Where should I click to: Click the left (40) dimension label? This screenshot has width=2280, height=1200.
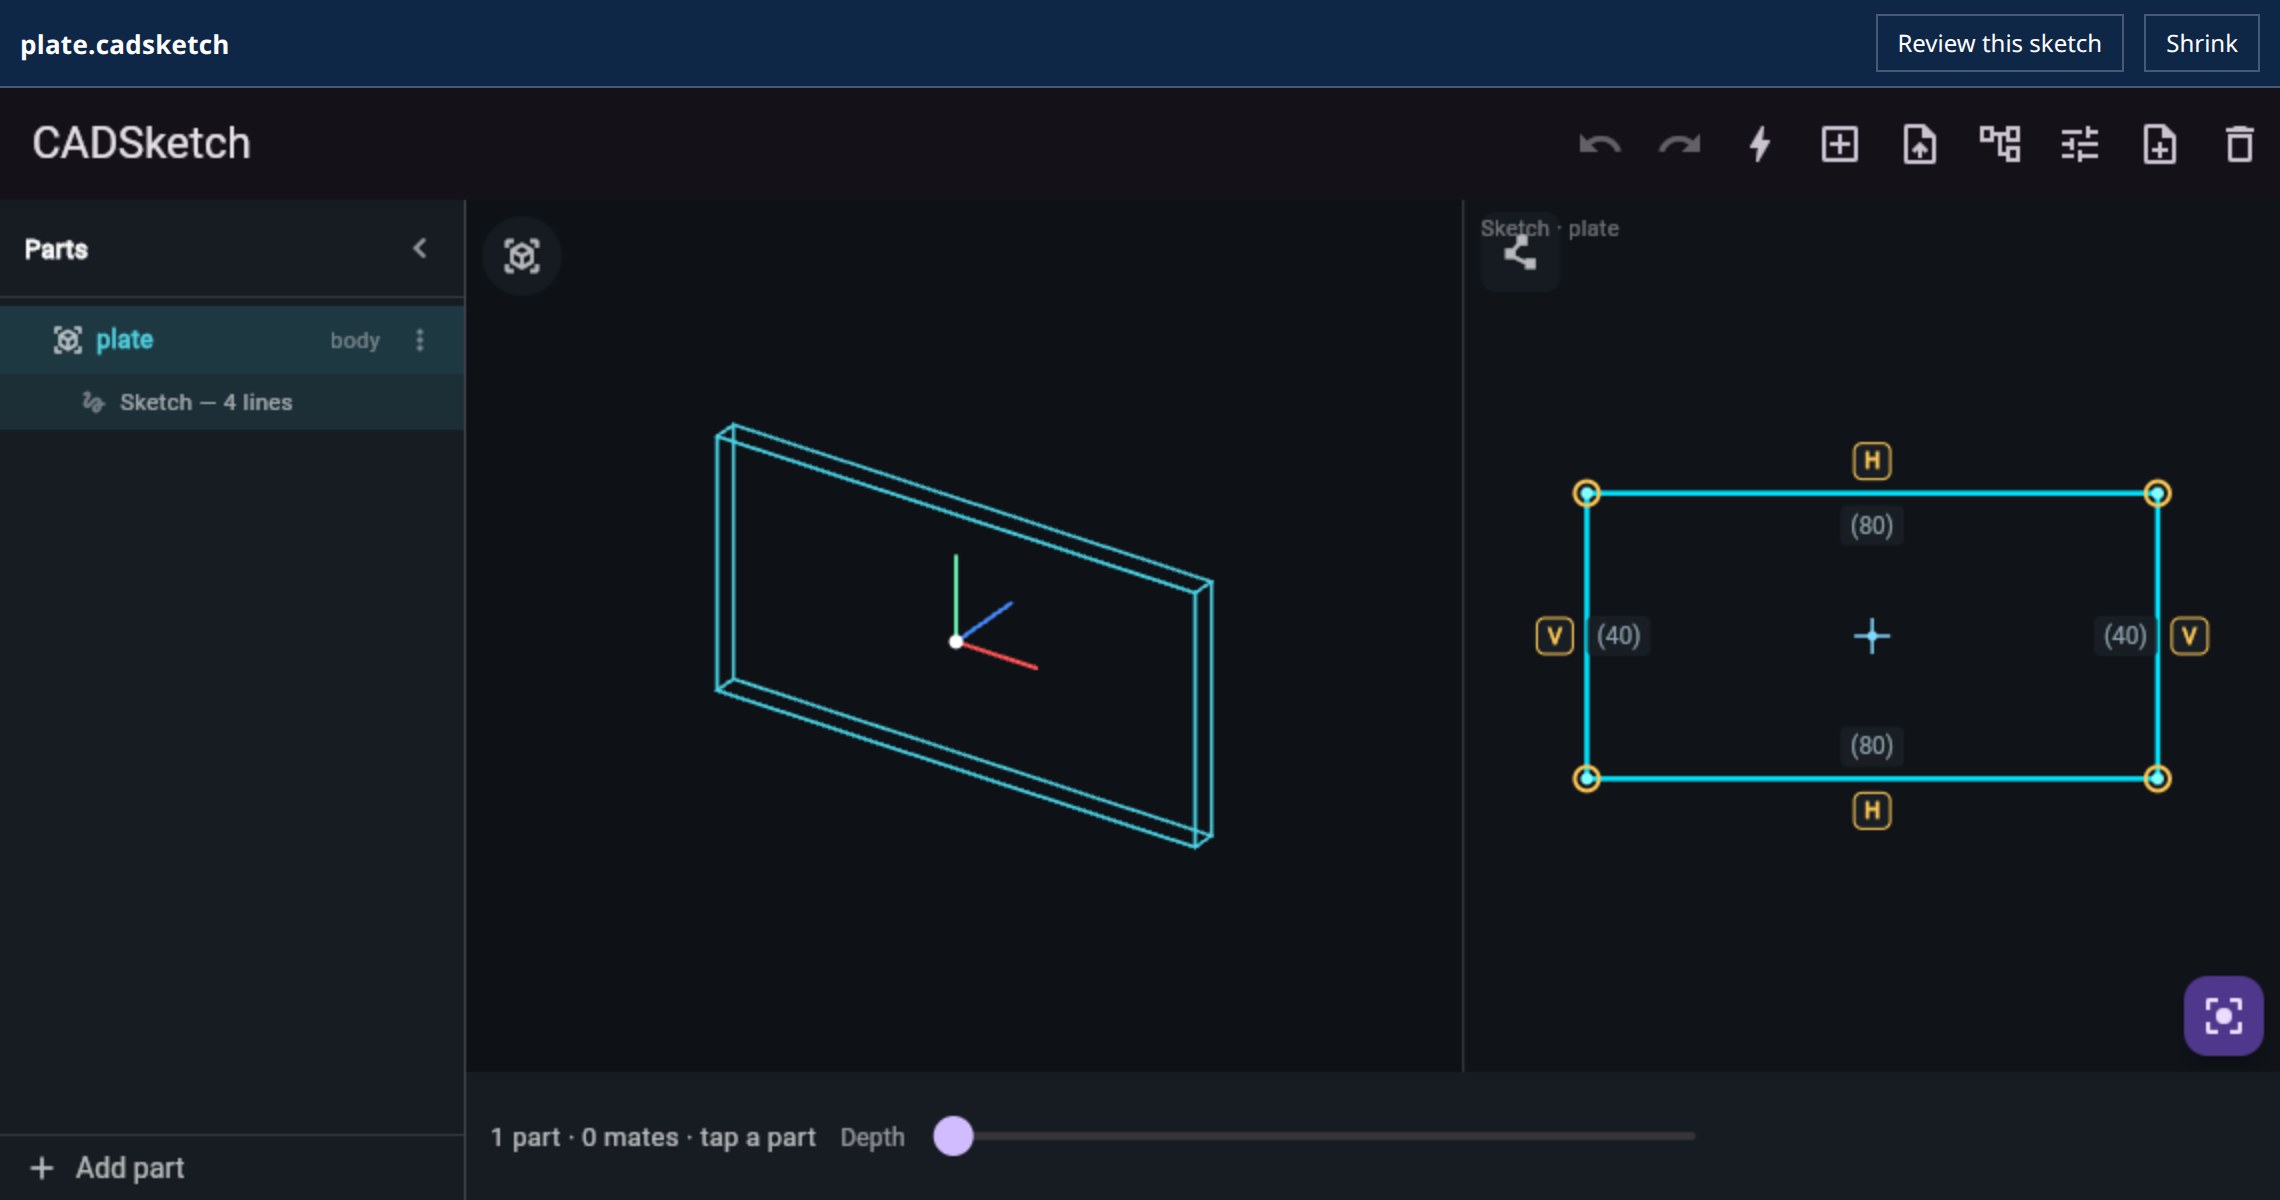coord(1618,636)
